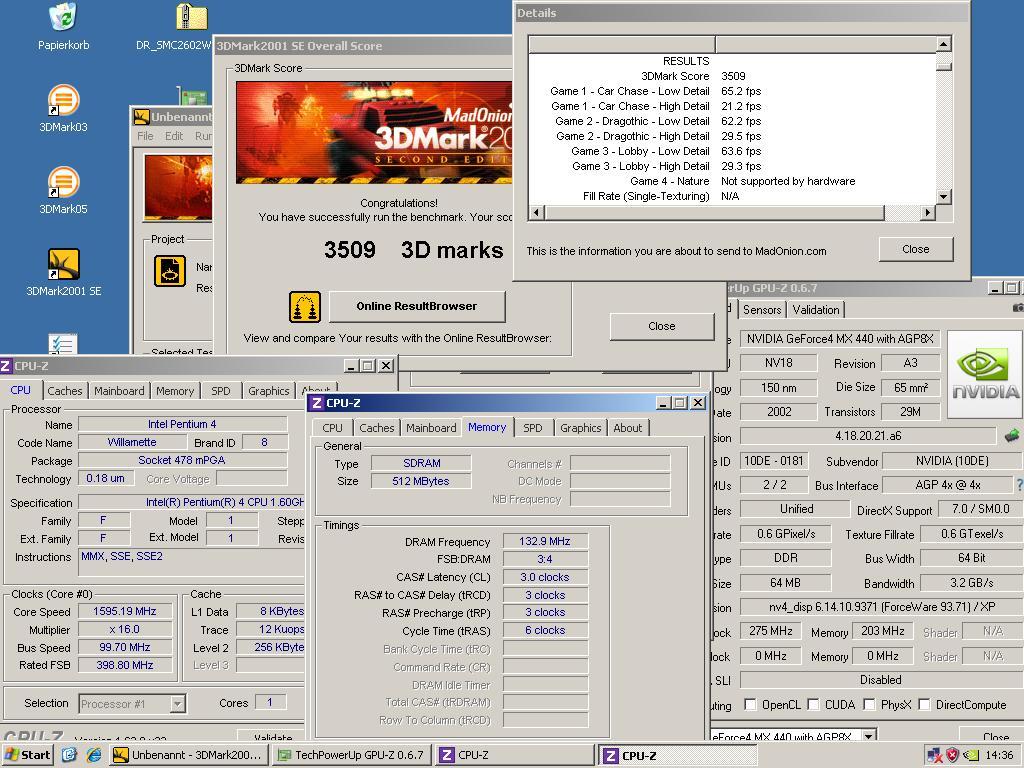Select the 3DMark Score 3509 row in Details
The image size is (1024, 768).
(731, 76)
